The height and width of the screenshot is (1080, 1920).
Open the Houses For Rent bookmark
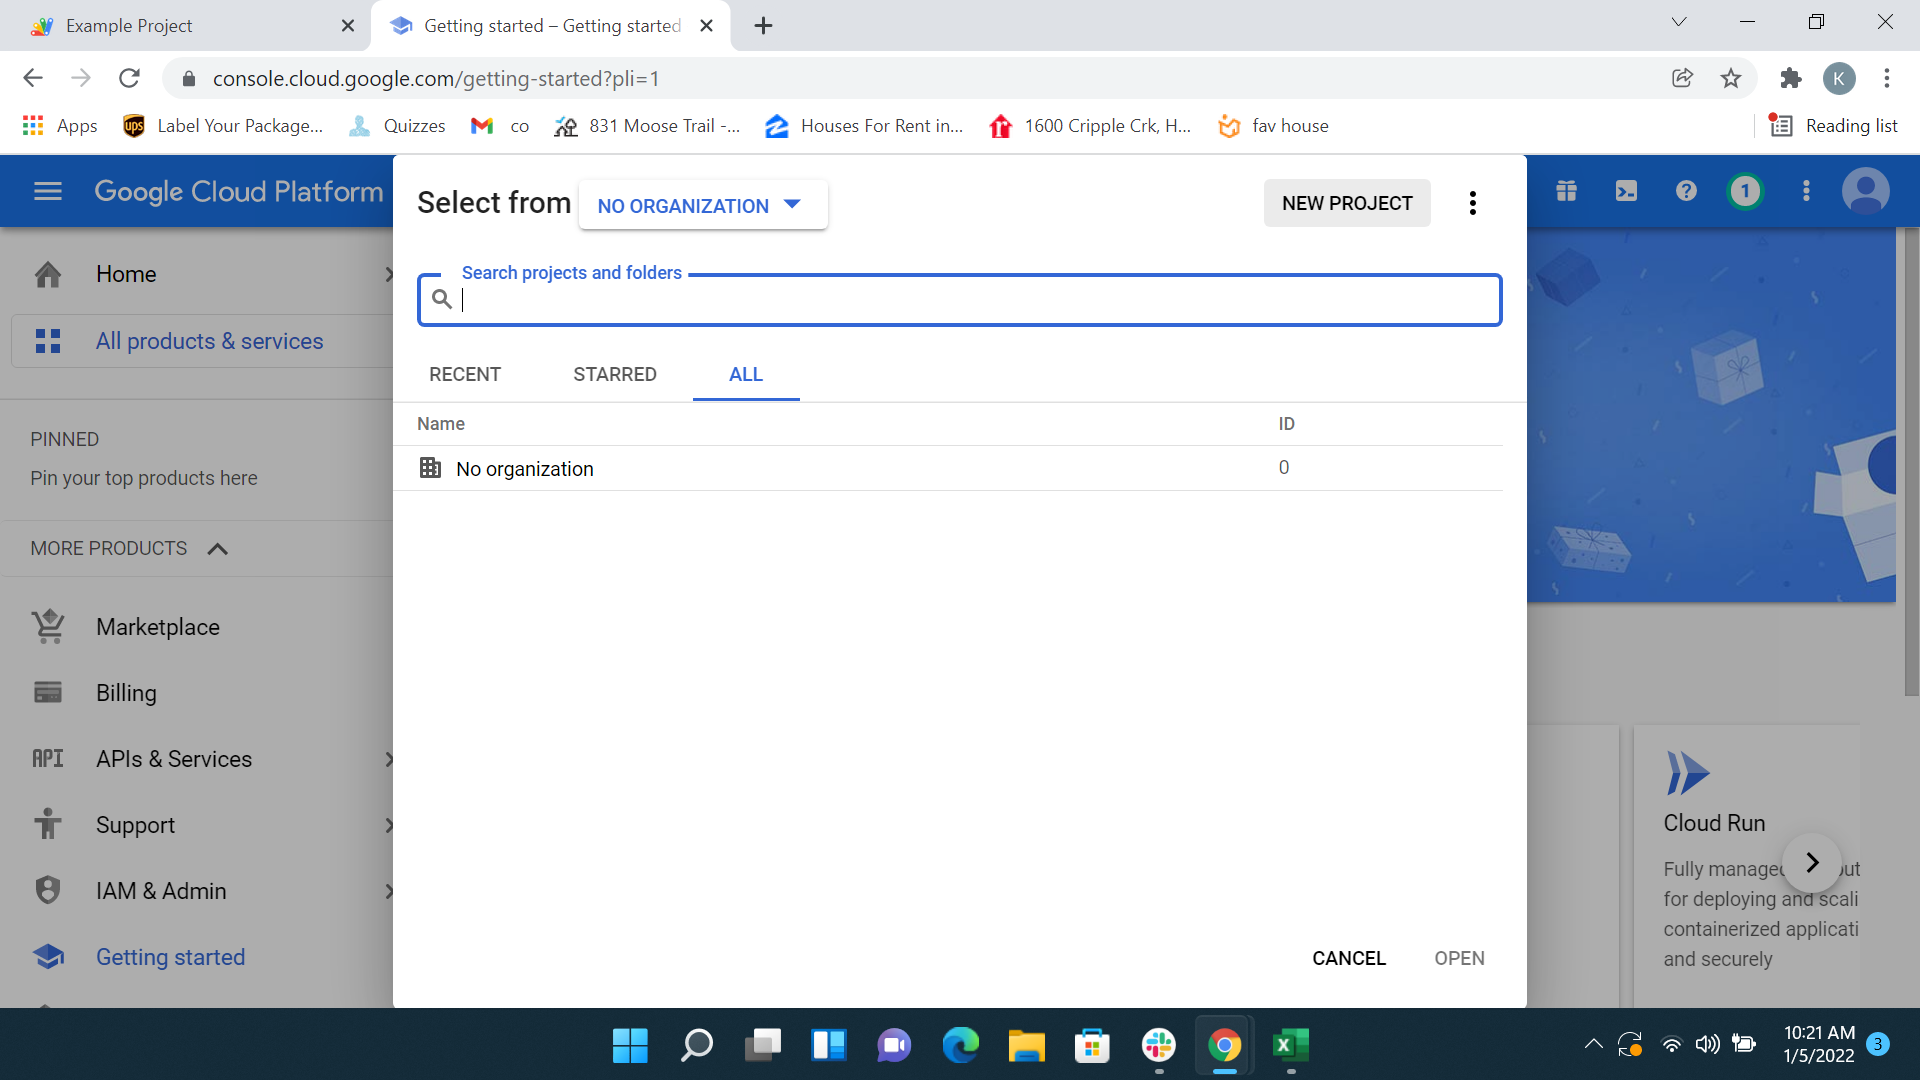(864, 126)
